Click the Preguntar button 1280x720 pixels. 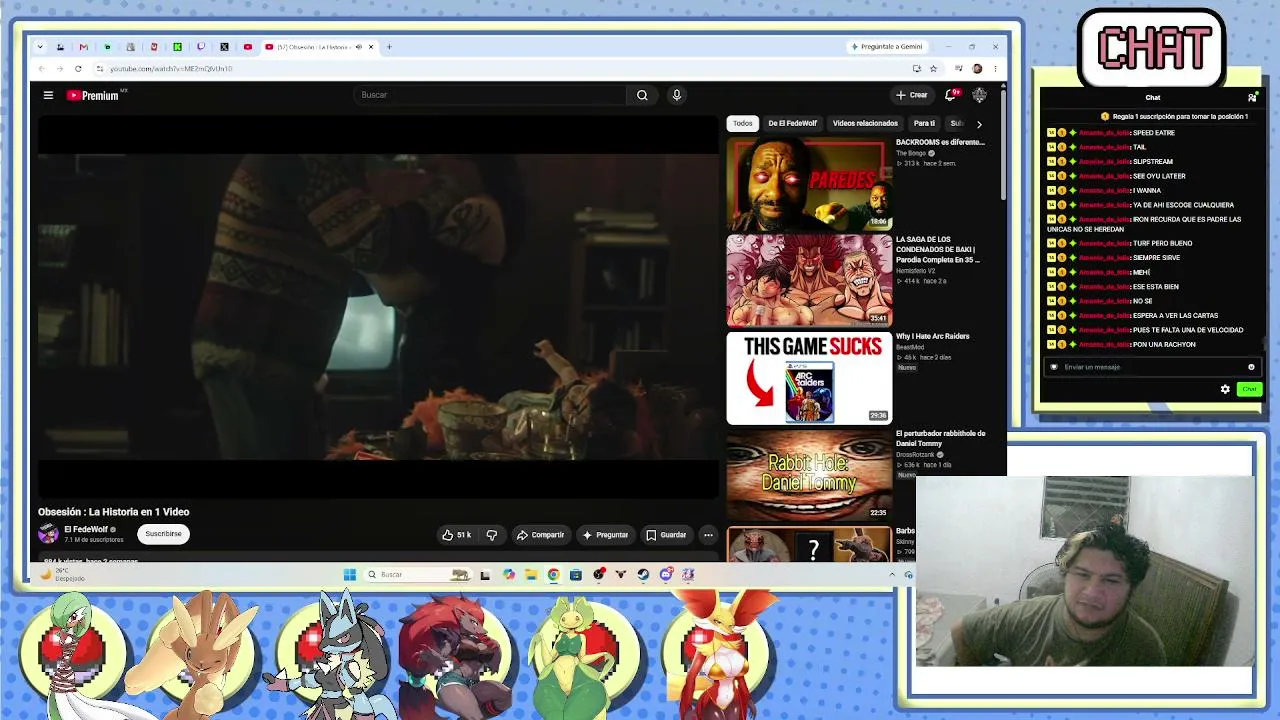pyautogui.click(x=605, y=535)
